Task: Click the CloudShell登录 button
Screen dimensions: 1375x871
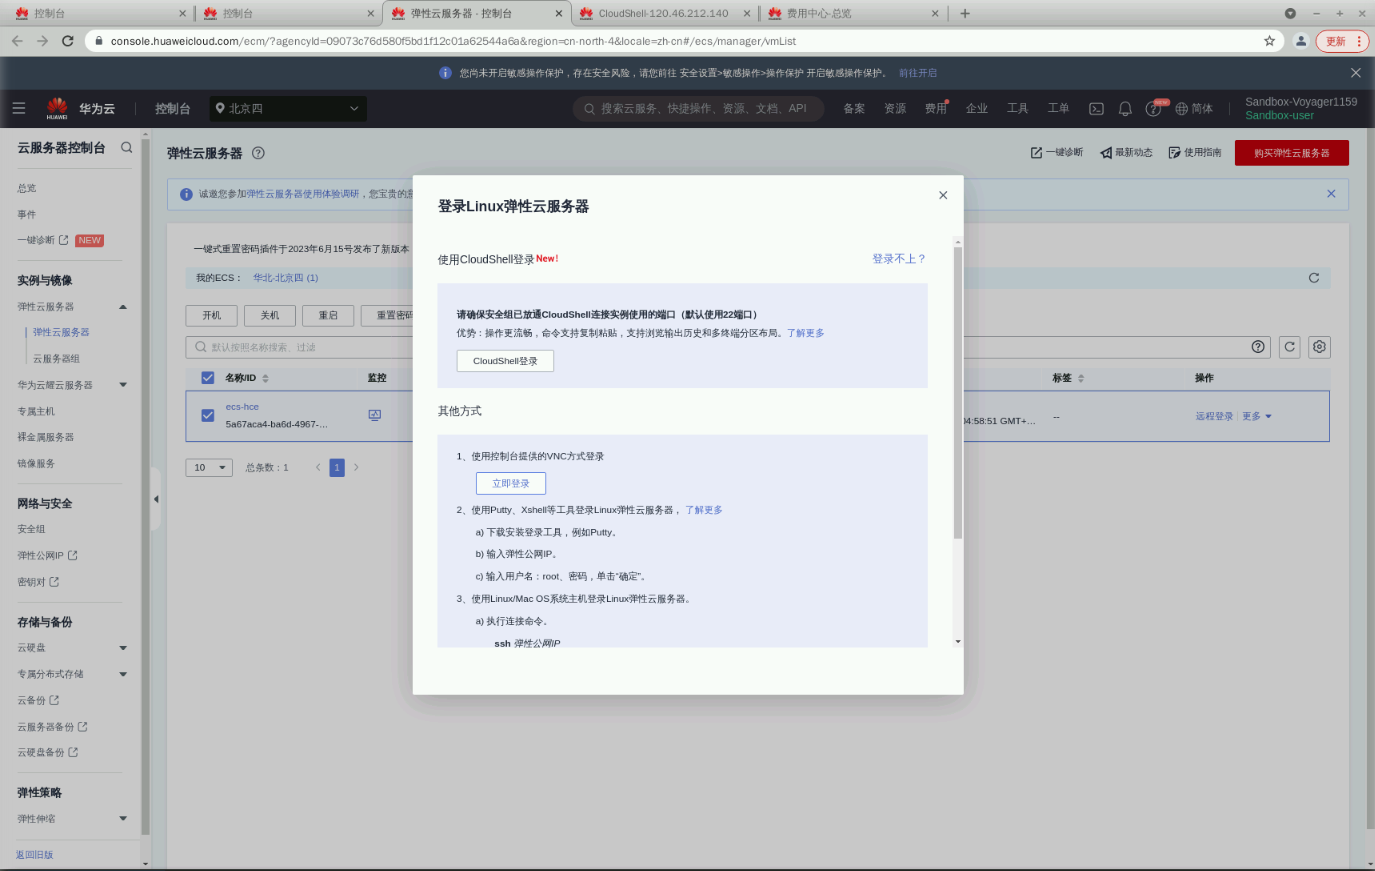Action: [505, 361]
